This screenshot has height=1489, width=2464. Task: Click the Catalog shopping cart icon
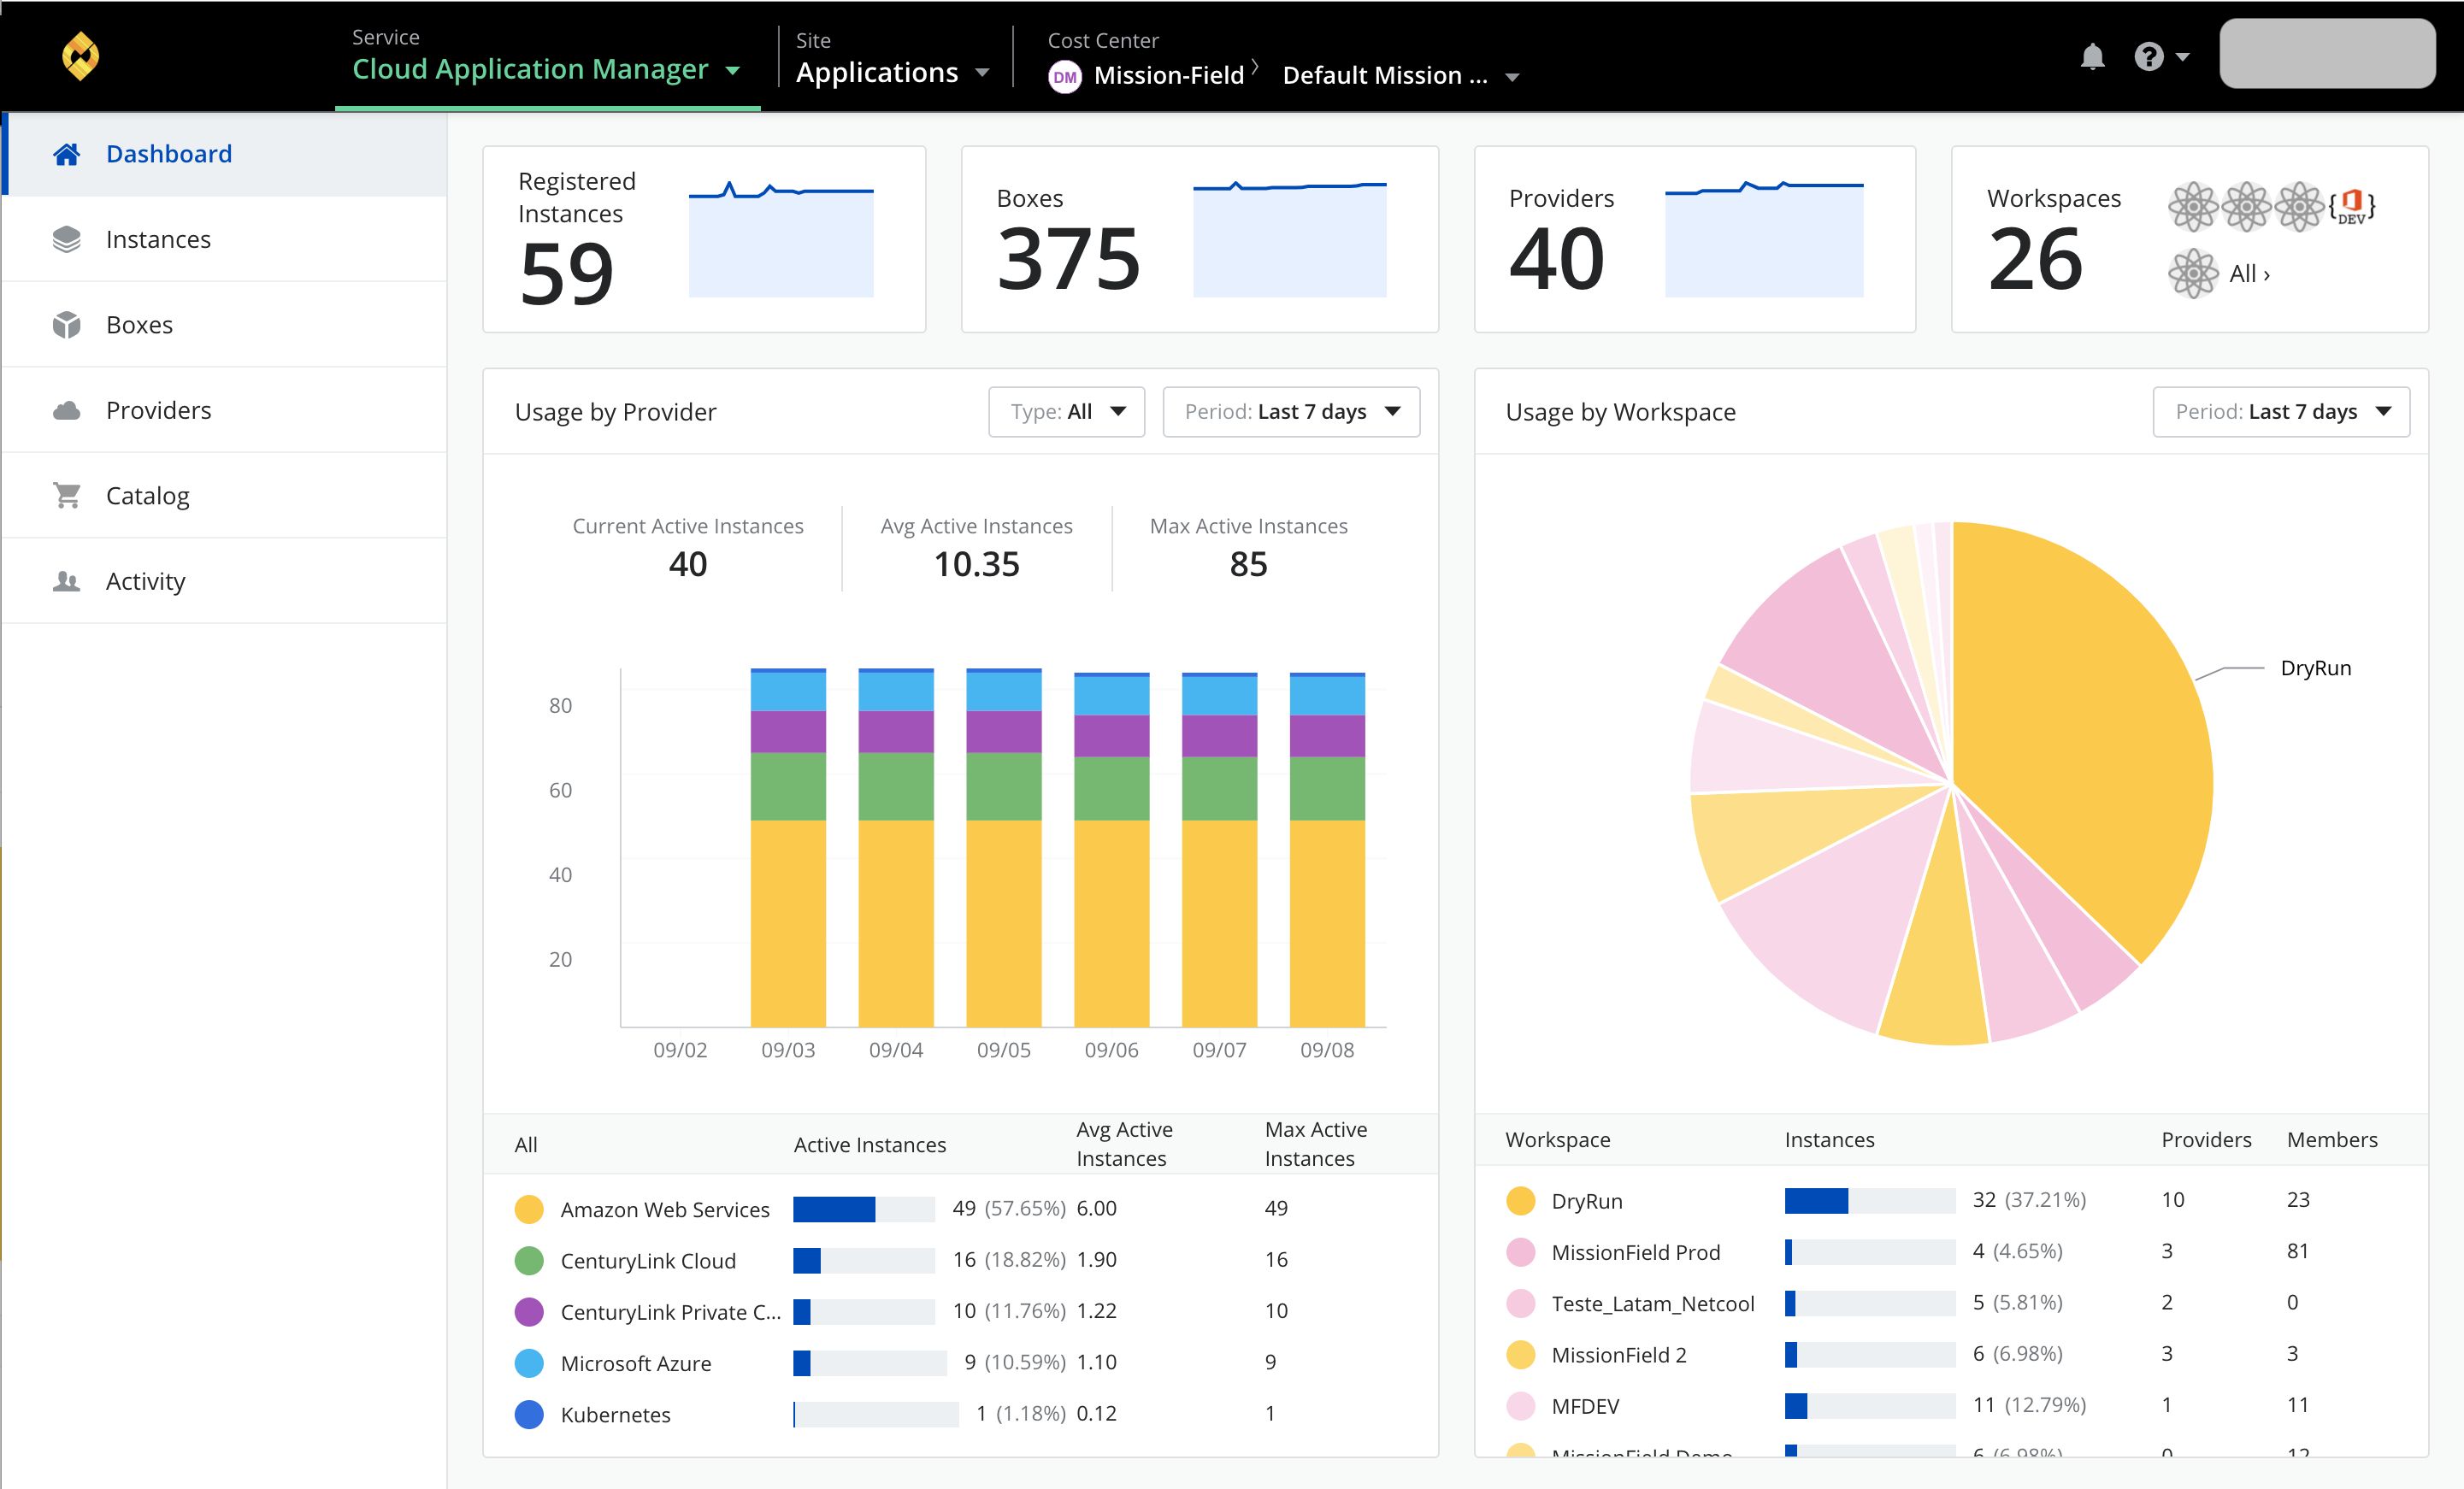coord(67,495)
